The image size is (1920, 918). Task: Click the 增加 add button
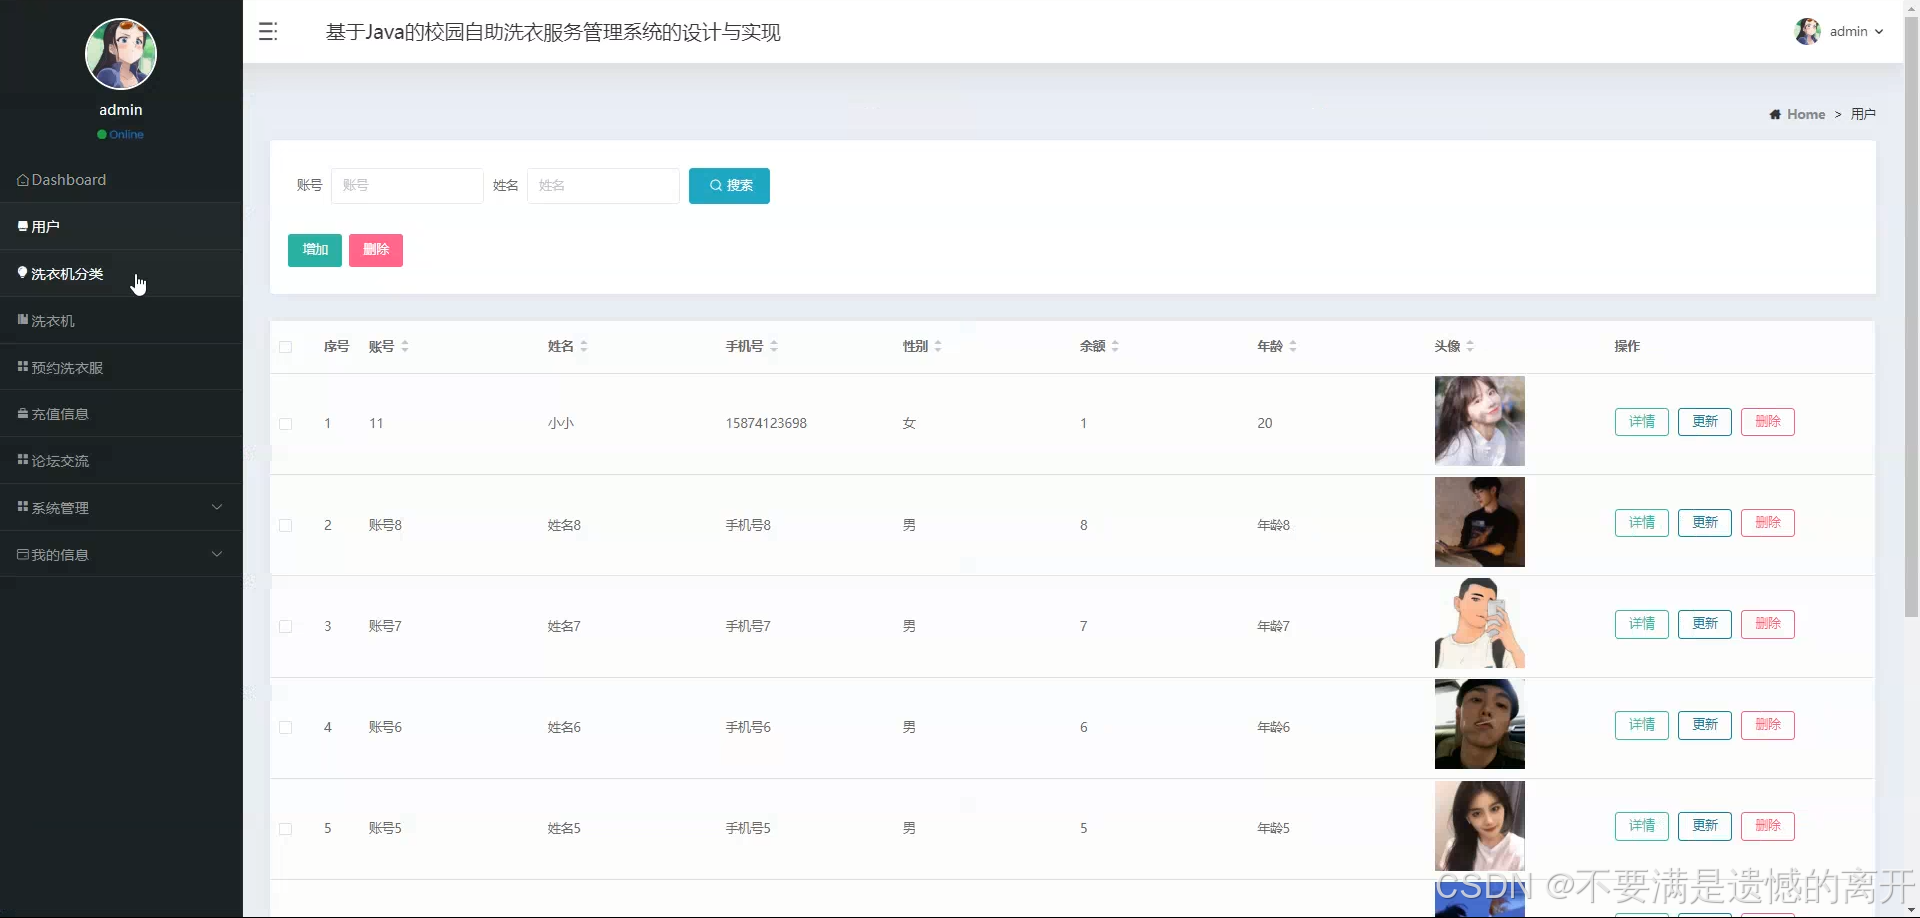tap(315, 250)
